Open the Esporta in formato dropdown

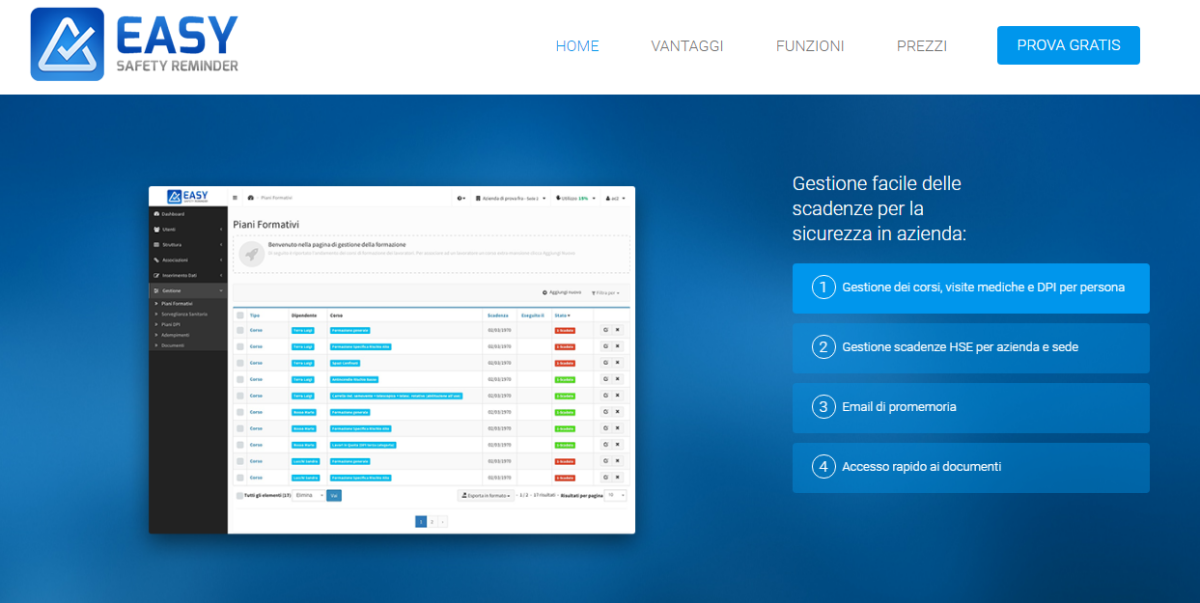click(486, 495)
